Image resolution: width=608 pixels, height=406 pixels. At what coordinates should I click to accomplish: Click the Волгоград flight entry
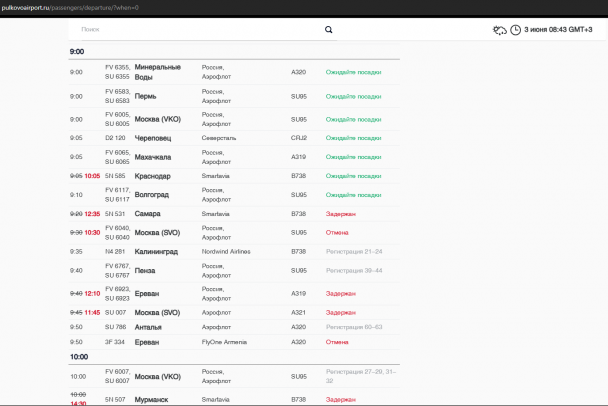[x=234, y=195]
